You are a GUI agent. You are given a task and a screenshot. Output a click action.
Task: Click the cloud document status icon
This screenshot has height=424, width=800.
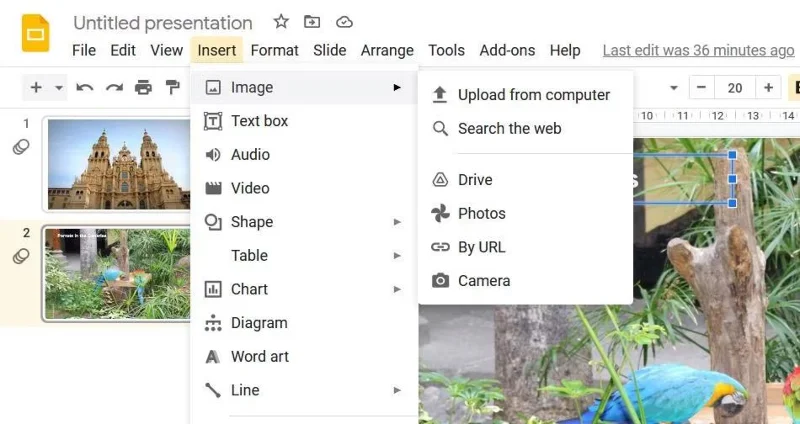(x=344, y=22)
